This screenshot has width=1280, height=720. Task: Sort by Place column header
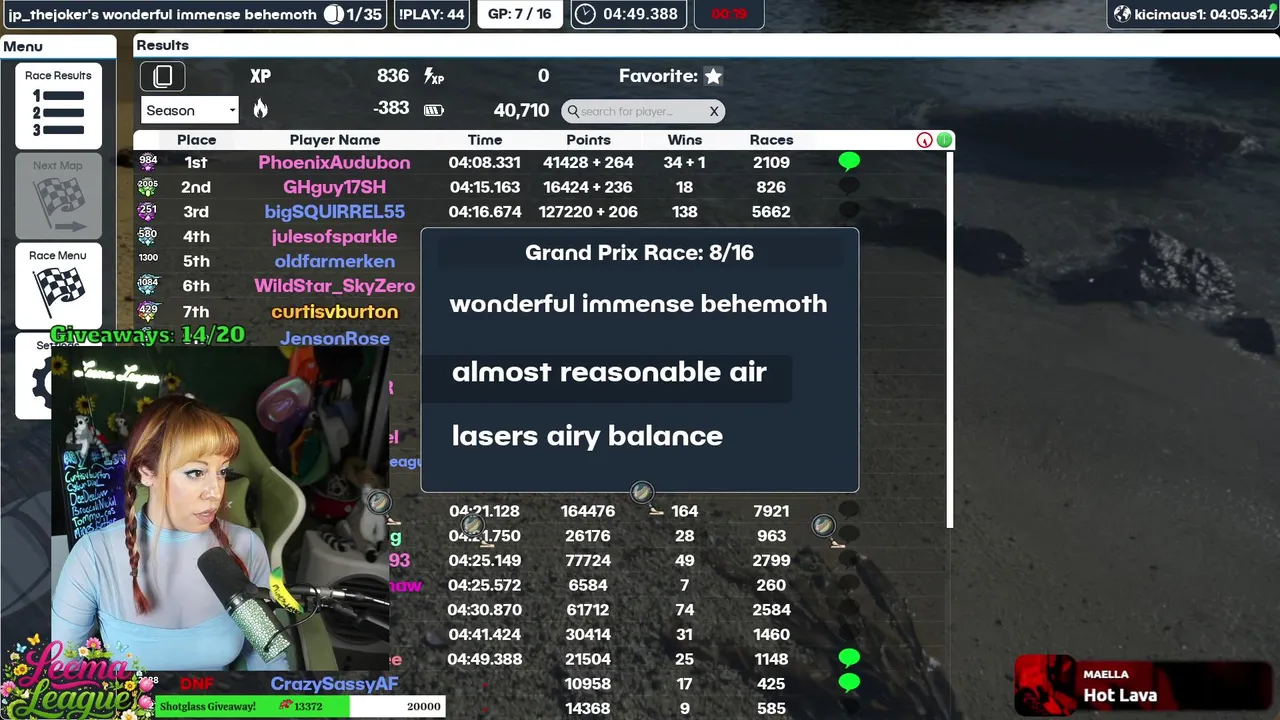click(x=196, y=140)
